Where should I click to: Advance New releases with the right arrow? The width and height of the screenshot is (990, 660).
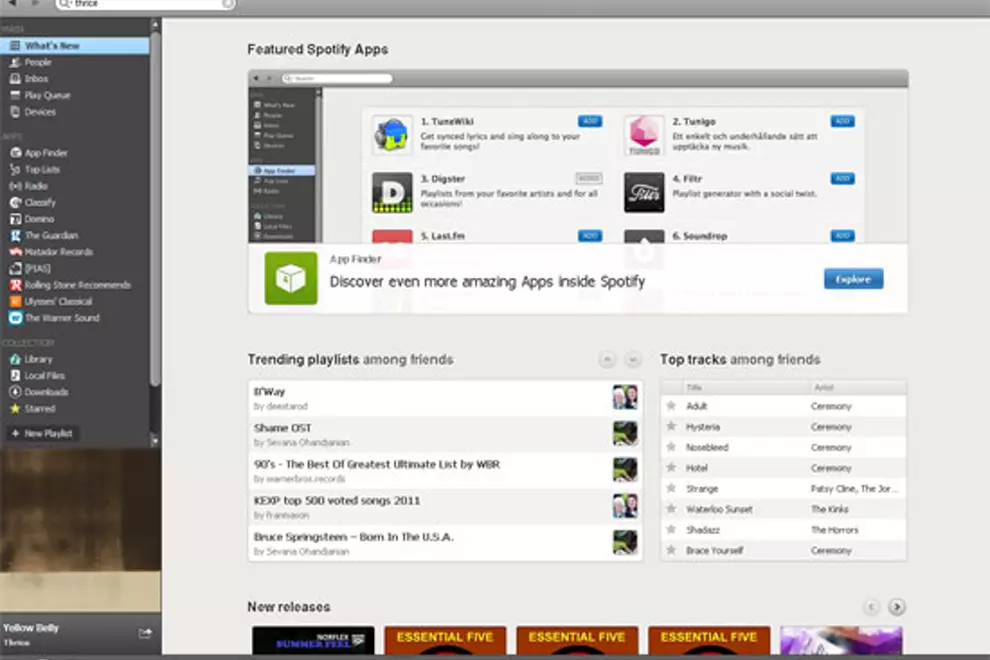(x=897, y=607)
